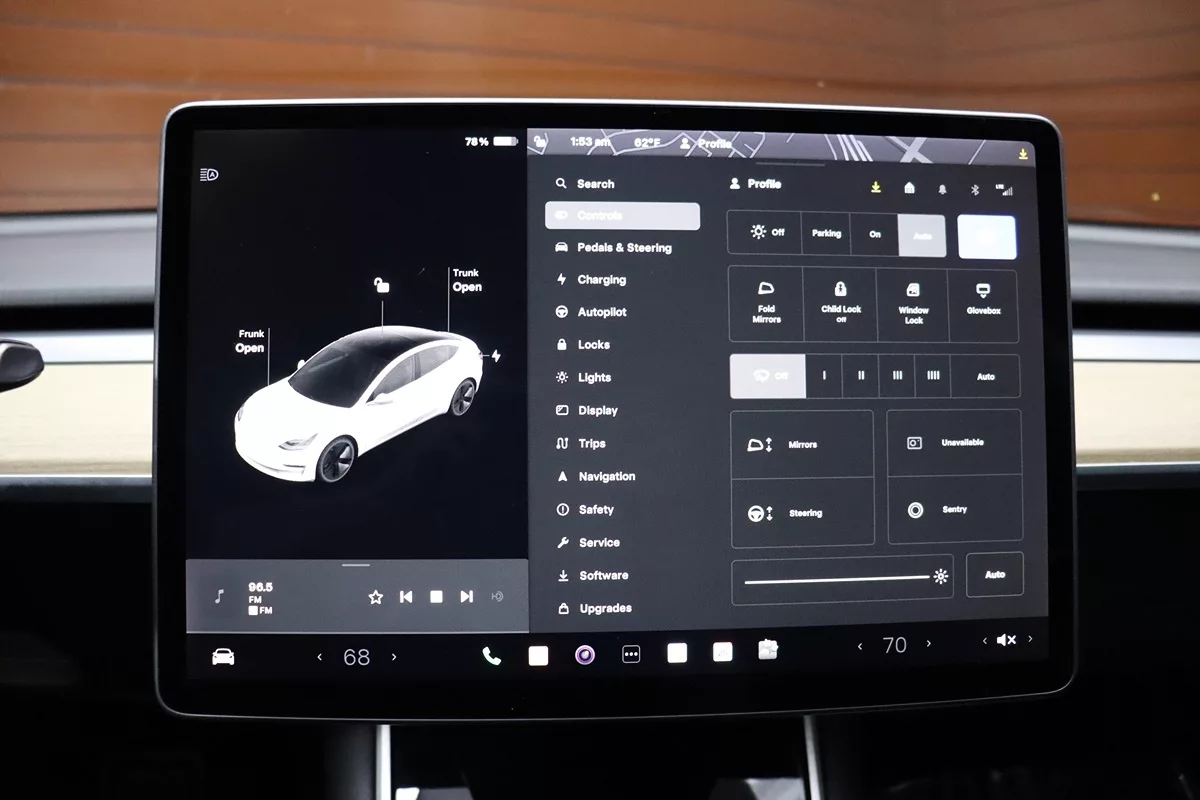1200x800 pixels.
Task: Set headlights to Off
Action: click(768, 233)
